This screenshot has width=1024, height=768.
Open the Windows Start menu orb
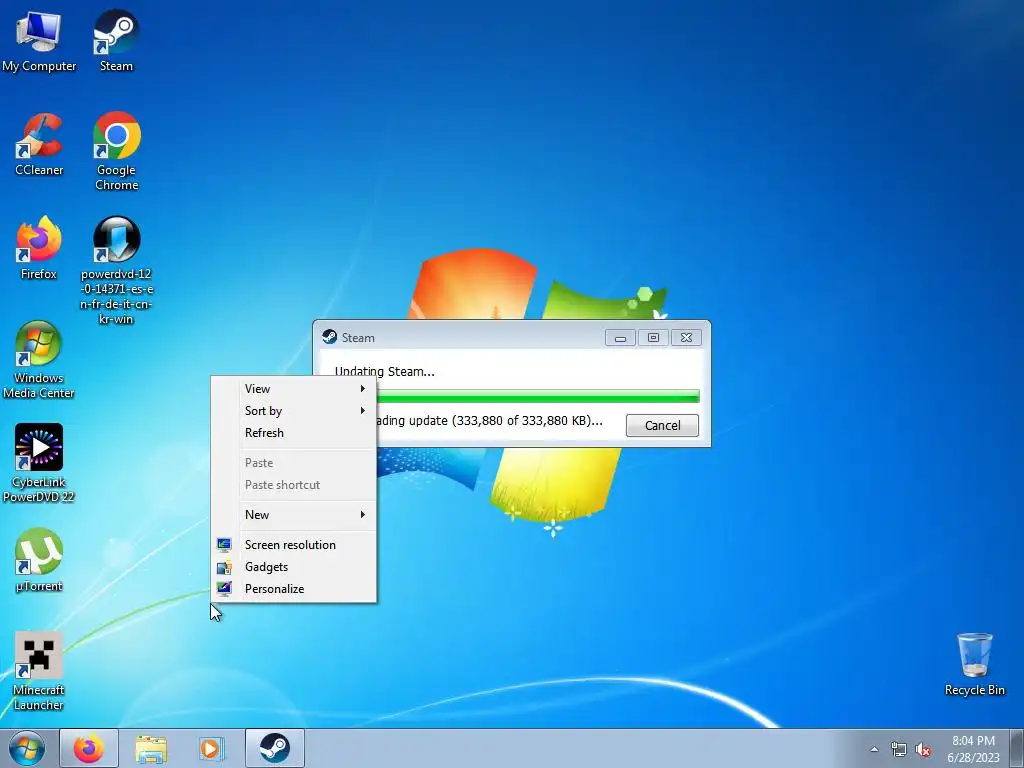point(27,748)
